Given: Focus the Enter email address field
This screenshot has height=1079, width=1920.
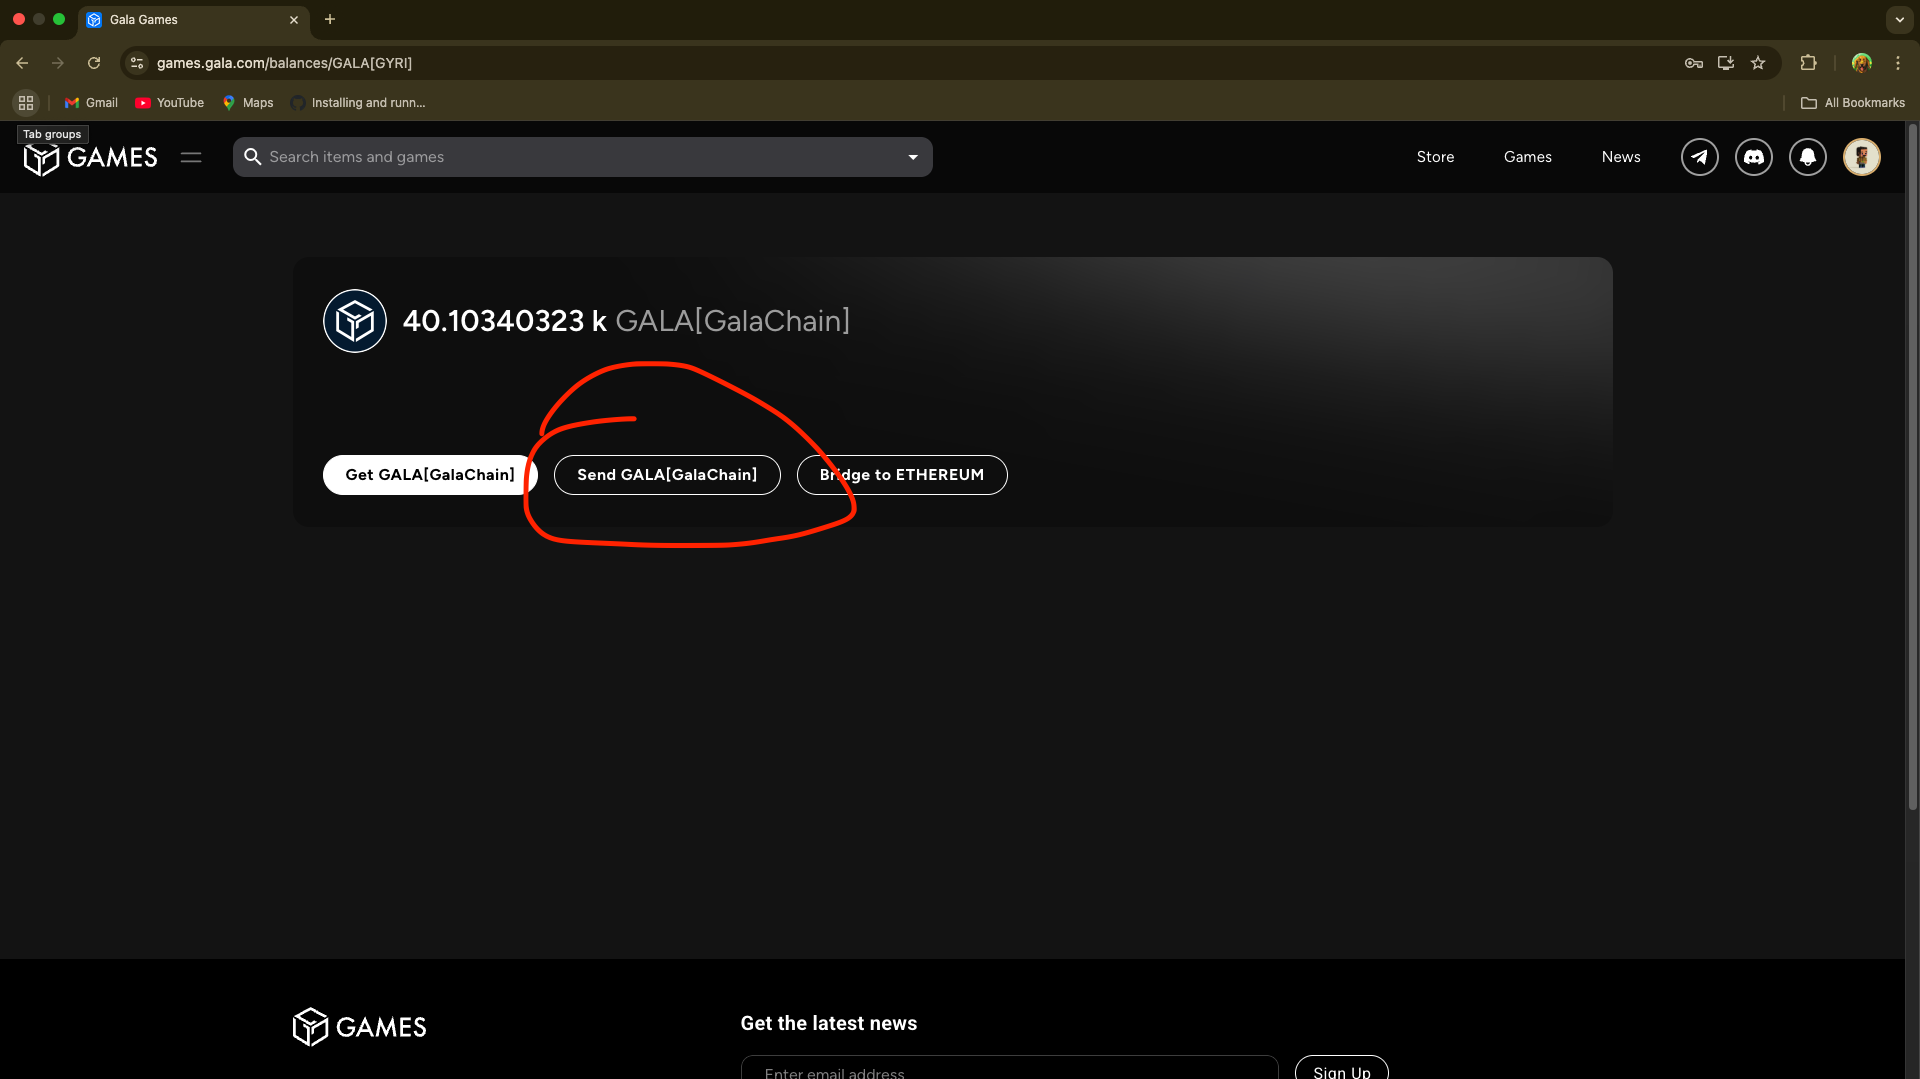Looking at the screenshot, I should [1010, 1068].
